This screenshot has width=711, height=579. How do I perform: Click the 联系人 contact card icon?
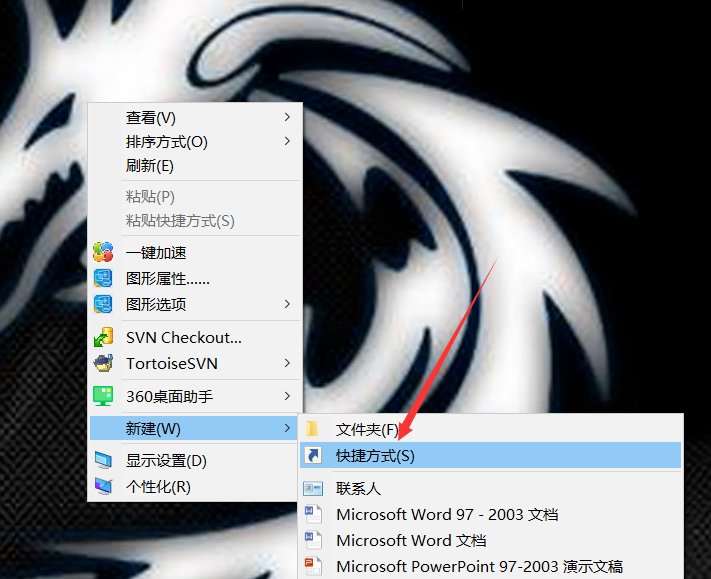coord(313,488)
